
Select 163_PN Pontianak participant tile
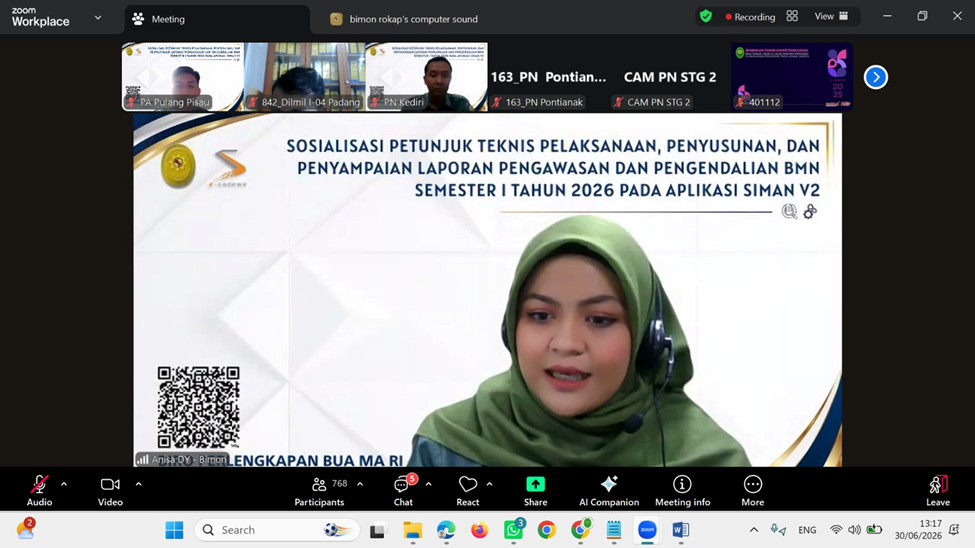(x=548, y=77)
